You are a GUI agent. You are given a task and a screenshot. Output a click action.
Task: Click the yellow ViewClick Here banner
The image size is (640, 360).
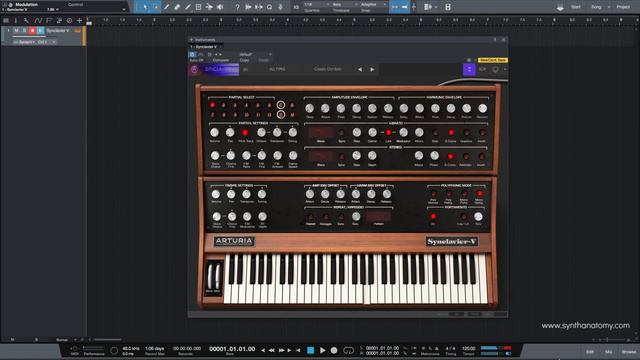tap(493, 60)
